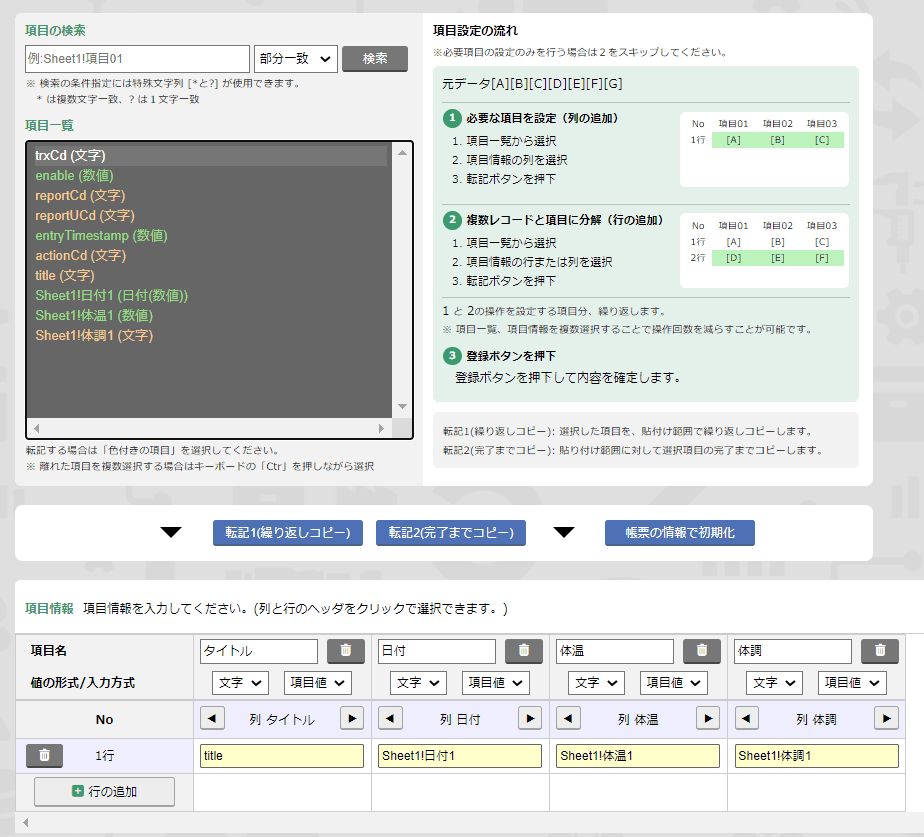Screen dimensions: 924x837
Task: Delete row 1行 using trash icon
Action: pyautogui.click(x=44, y=756)
